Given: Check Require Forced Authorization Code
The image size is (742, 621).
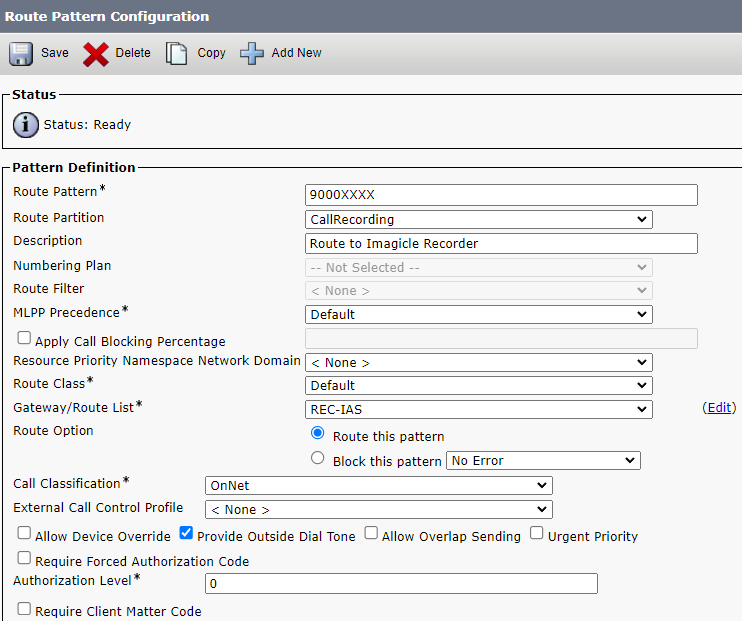Looking at the screenshot, I should [24, 559].
